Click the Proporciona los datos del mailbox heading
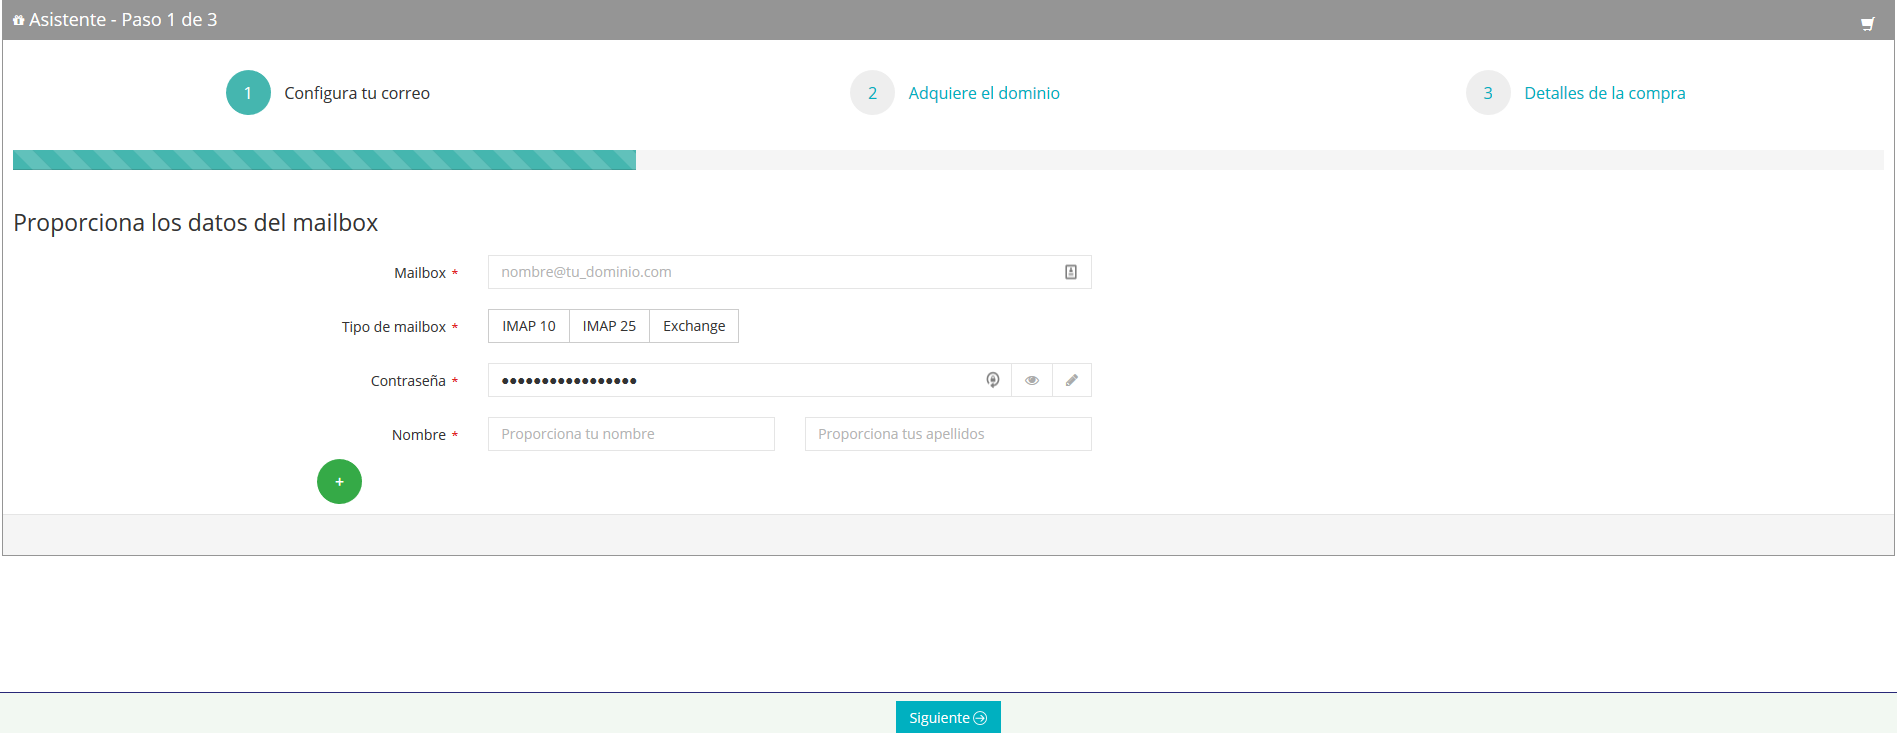Viewport: 1897px width, 733px height. (x=195, y=222)
